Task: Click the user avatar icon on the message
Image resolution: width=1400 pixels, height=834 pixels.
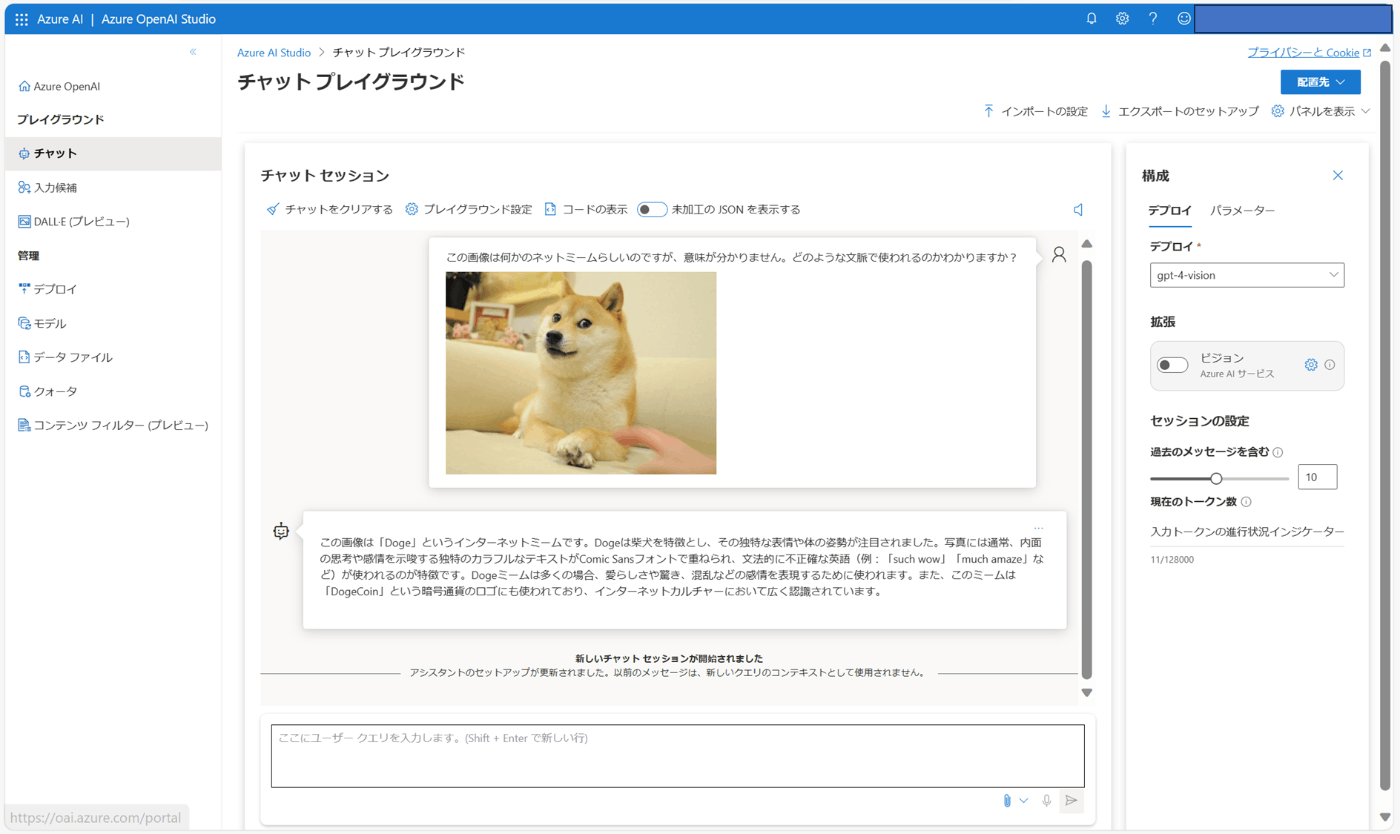Action: 1059,255
